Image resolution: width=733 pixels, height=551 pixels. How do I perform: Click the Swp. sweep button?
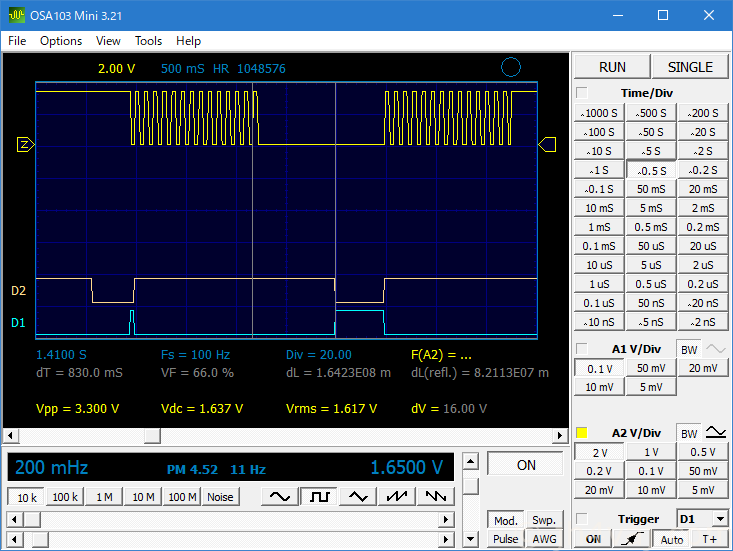pos(544,520)
